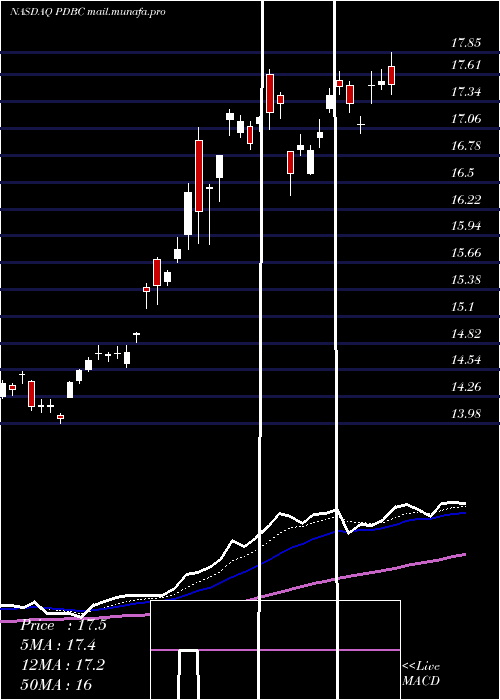
Task: Click the 17.85 price axis label
Action: 466,43
